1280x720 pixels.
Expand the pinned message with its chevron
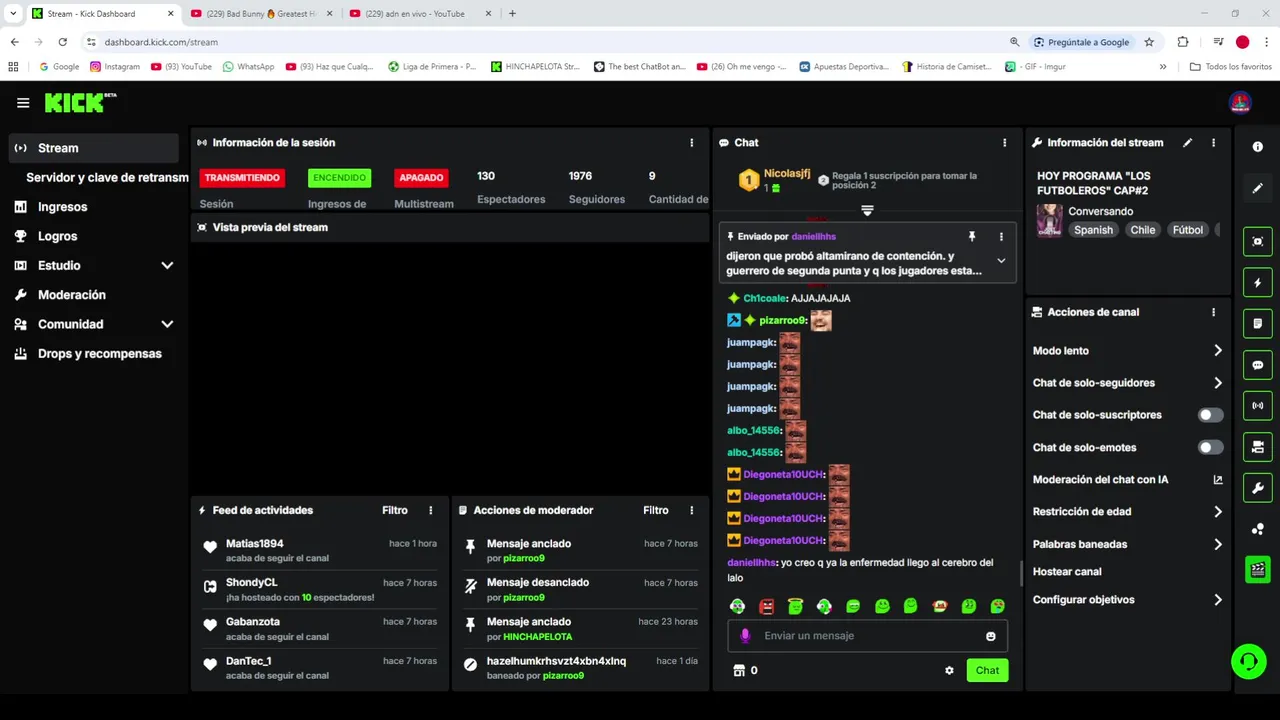pos(1001,261)
